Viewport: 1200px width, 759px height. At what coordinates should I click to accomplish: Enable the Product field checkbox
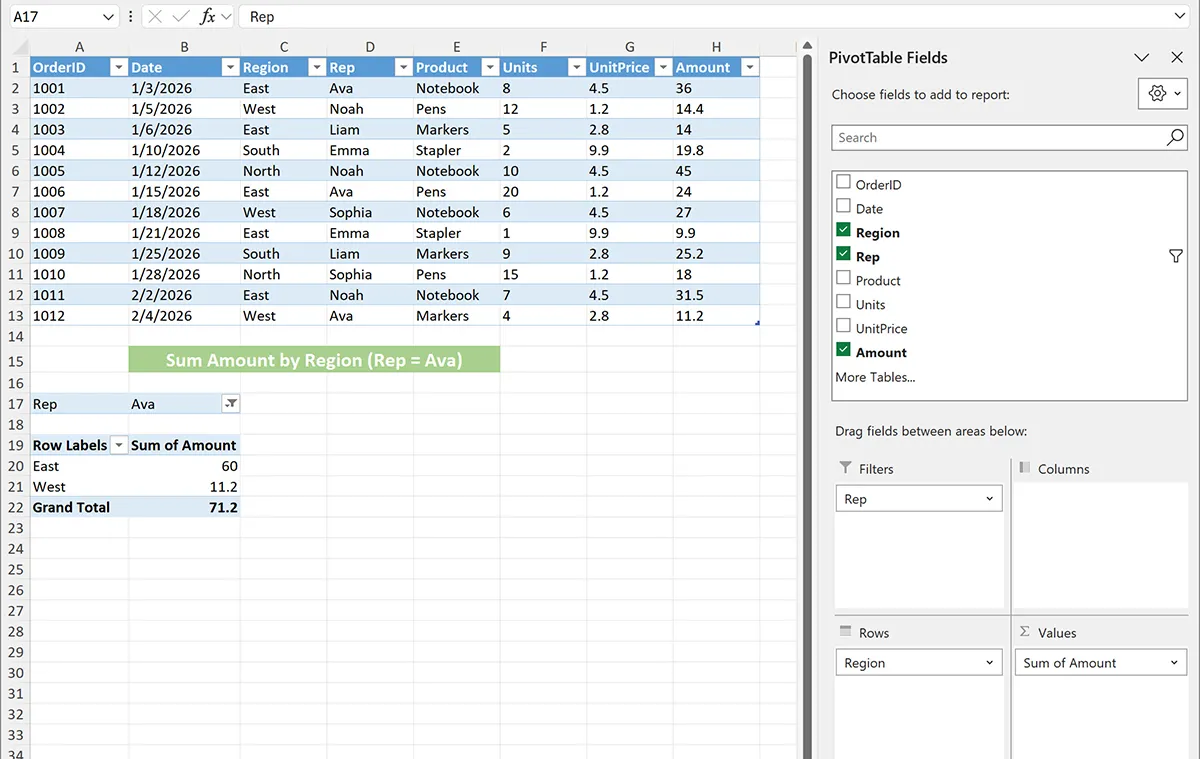coord(843,279)
